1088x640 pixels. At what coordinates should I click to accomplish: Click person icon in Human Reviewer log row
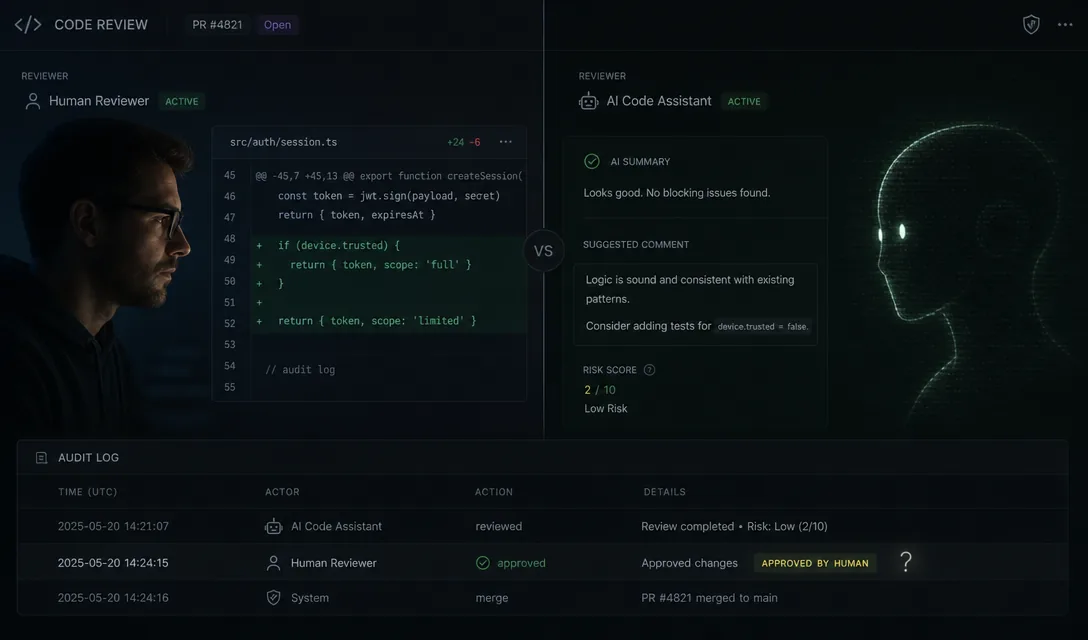pos(273,563)
